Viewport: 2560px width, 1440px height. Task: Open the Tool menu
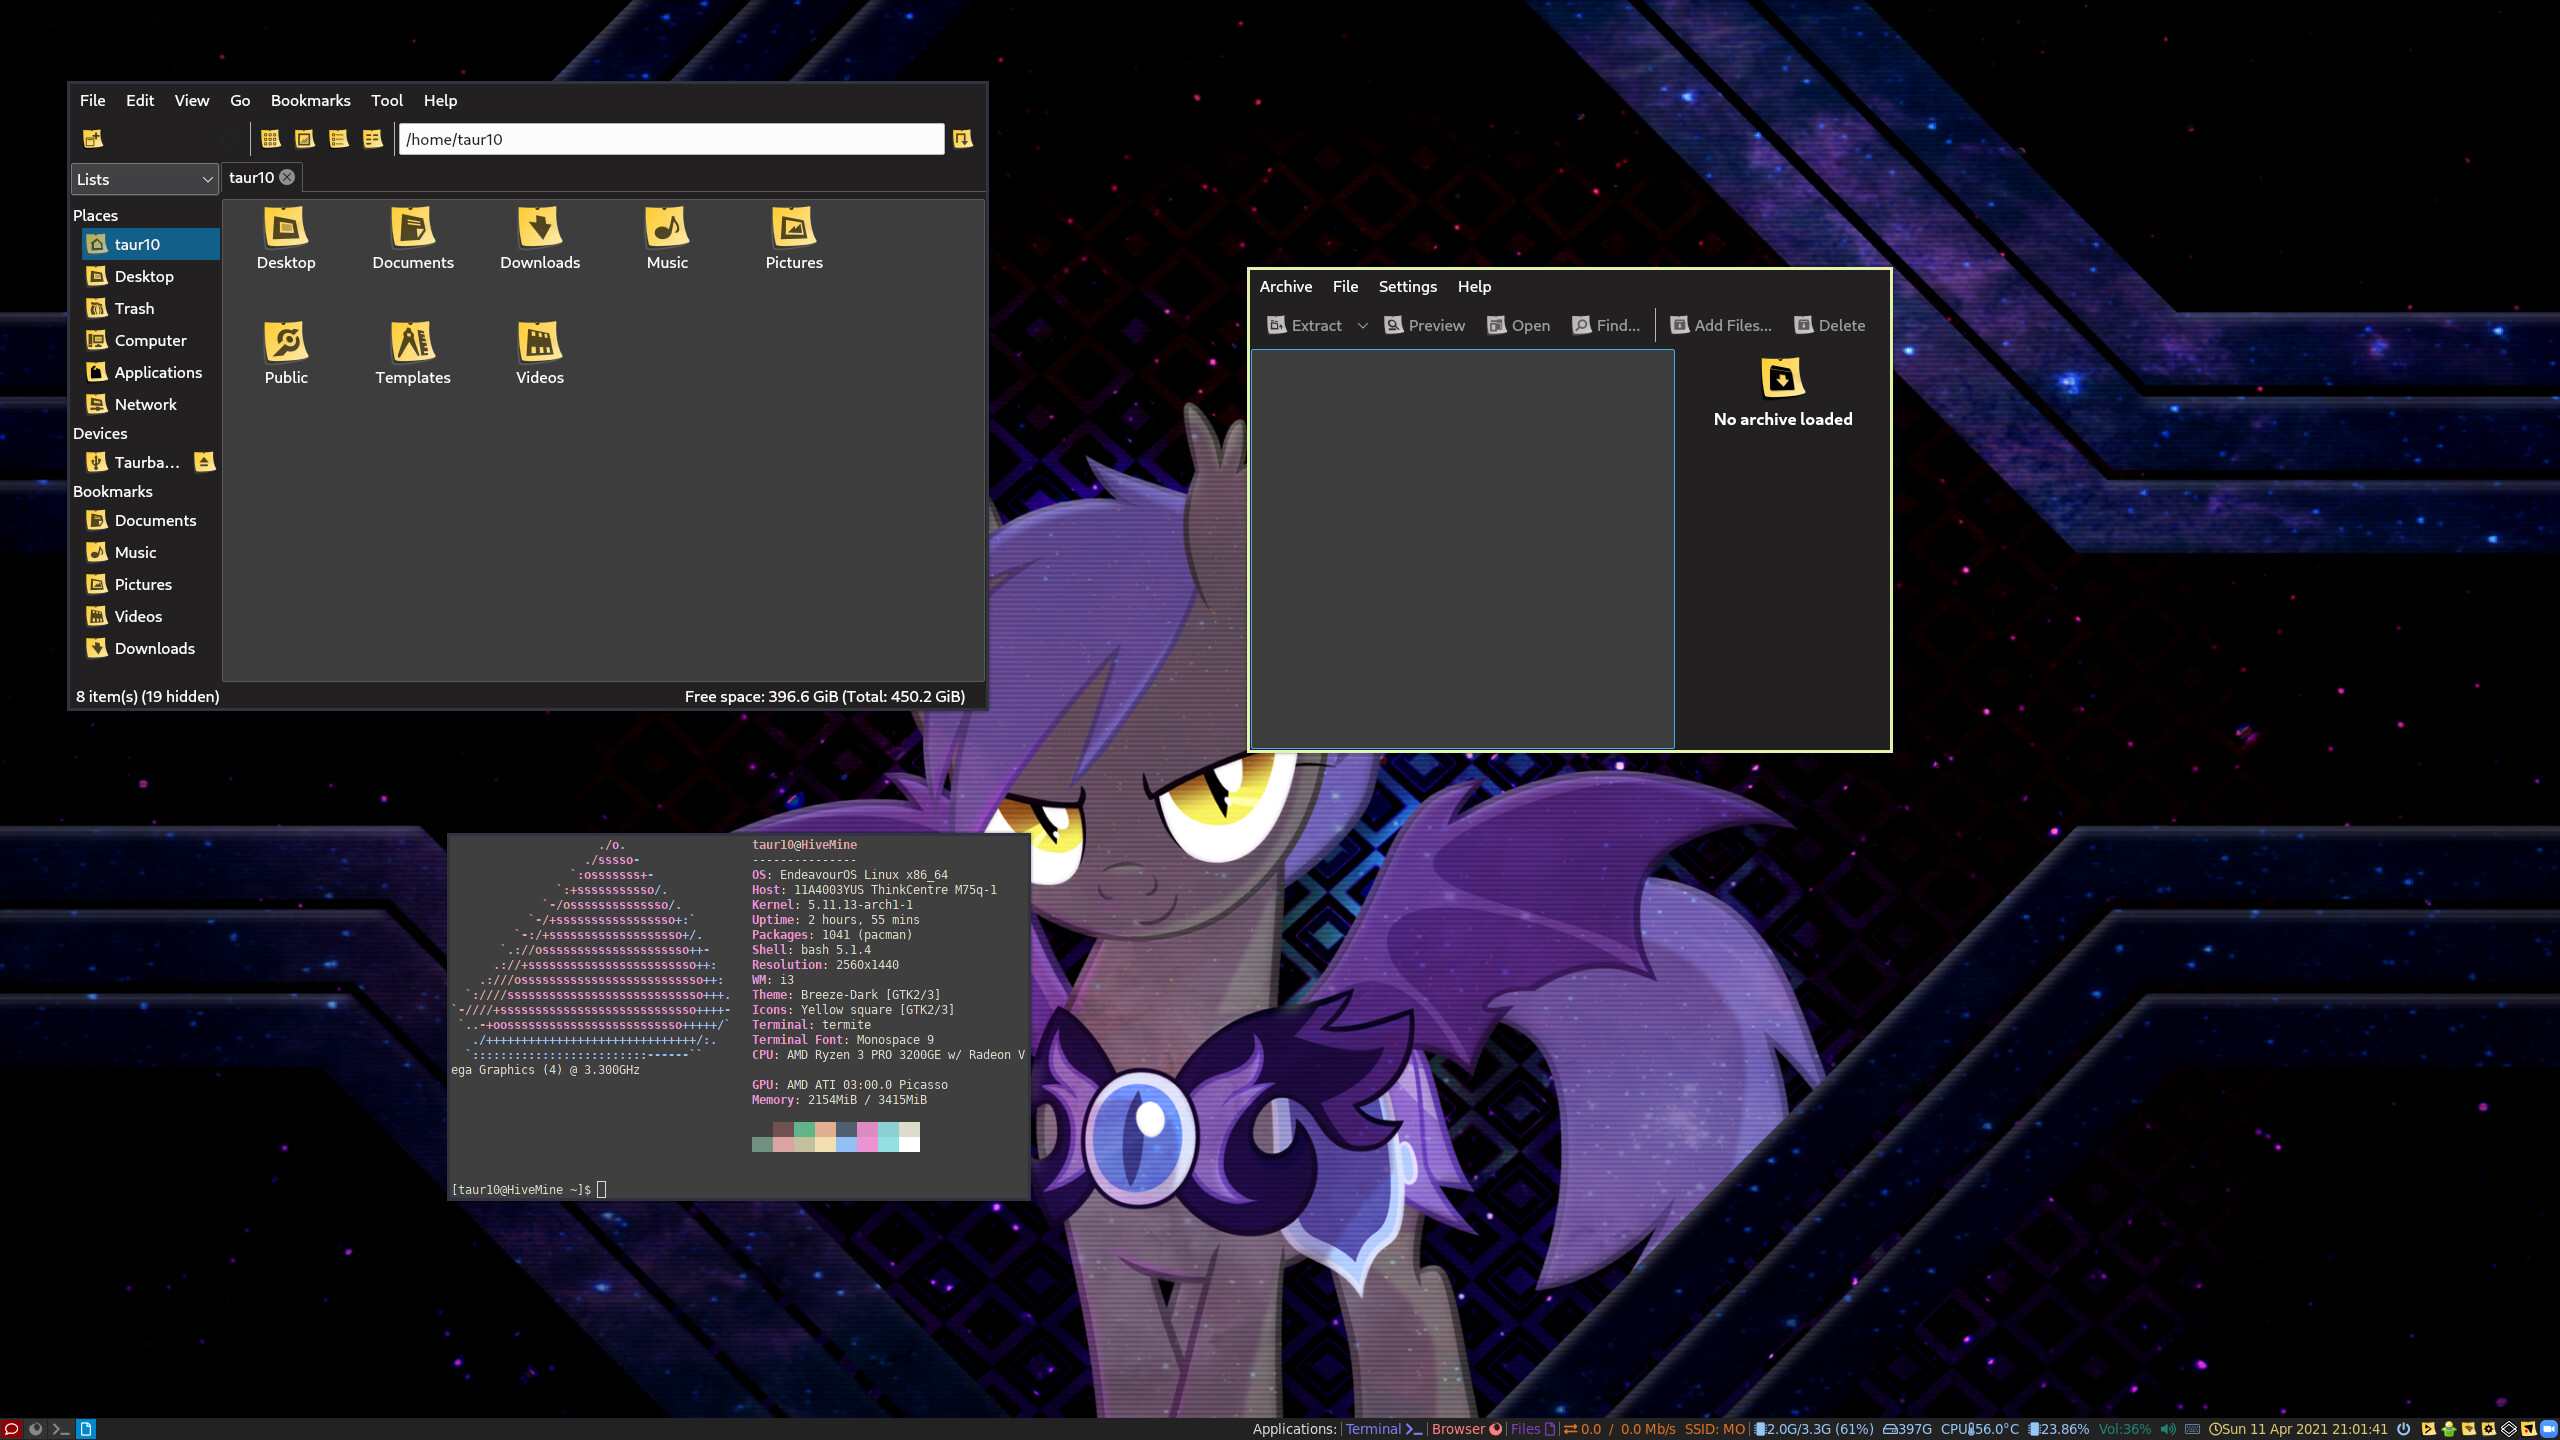(387, 100)
